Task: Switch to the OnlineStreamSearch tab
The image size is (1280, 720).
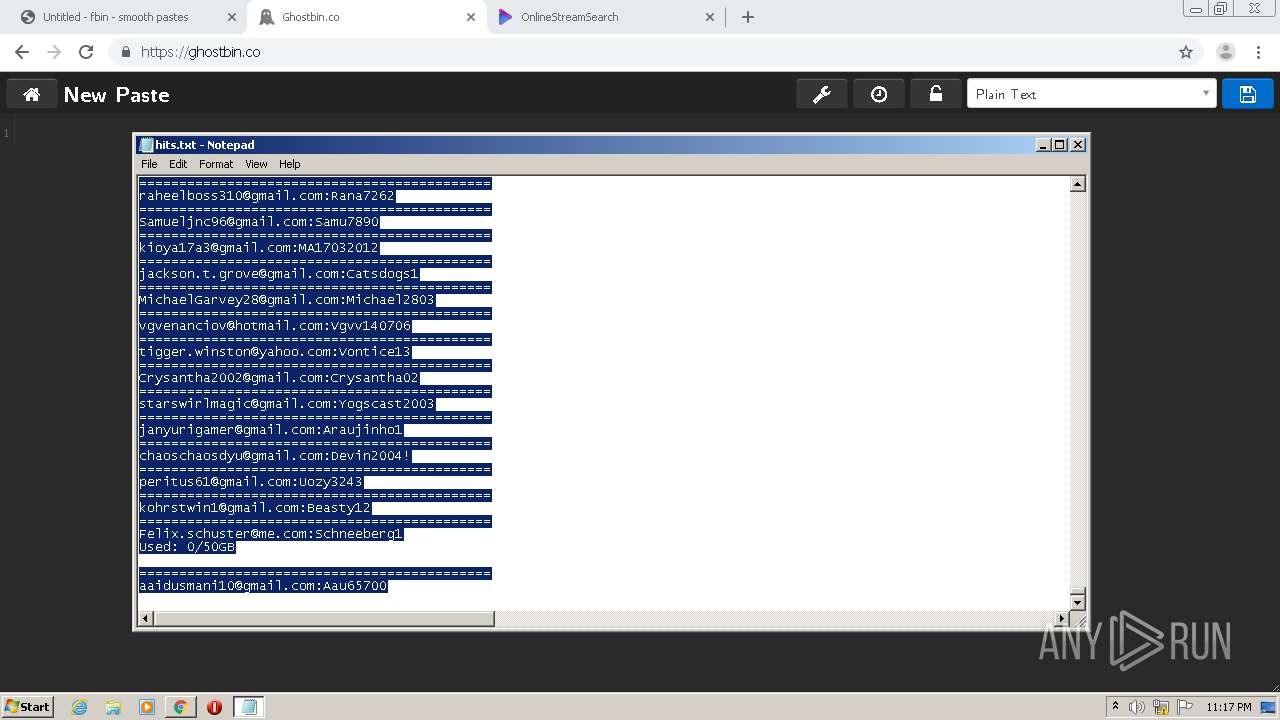Action: coord(606,17)
